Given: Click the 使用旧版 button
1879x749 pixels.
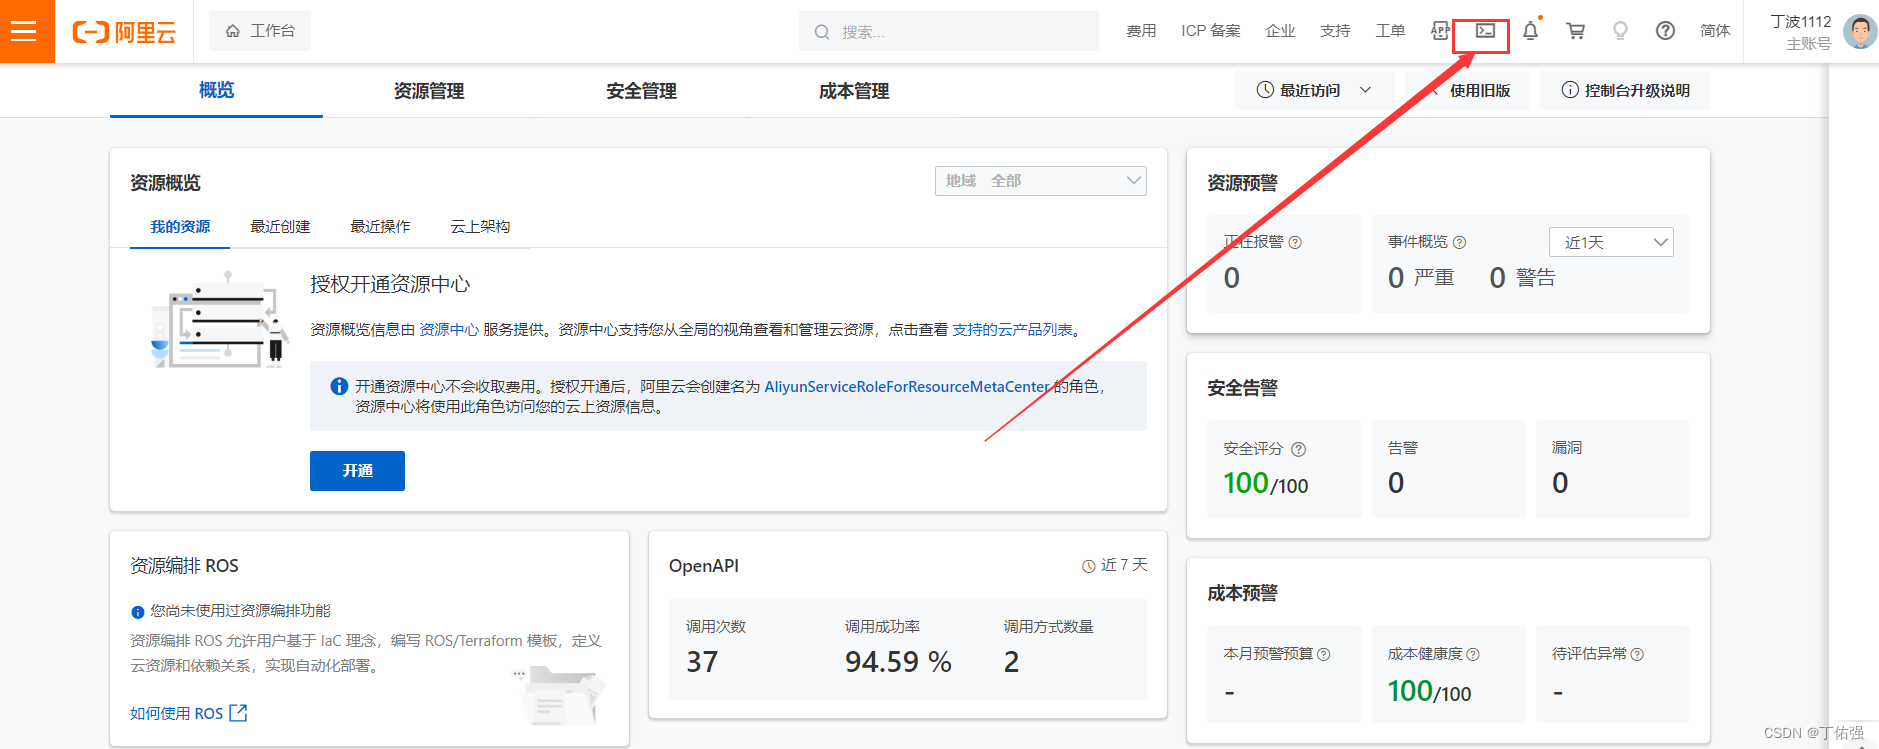Looking at the screenshot, I should tap(1468, 90).
